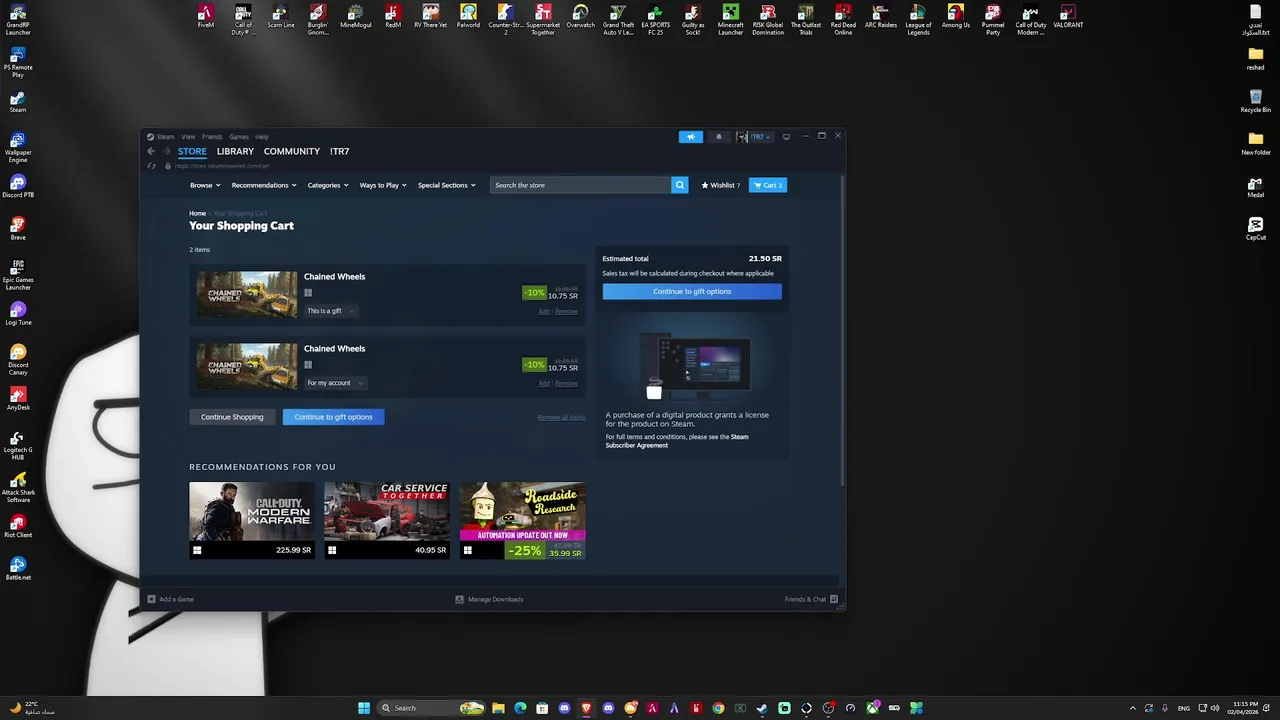
Task: Open the Among Us desktop shortcut
Action: point(956,17)
